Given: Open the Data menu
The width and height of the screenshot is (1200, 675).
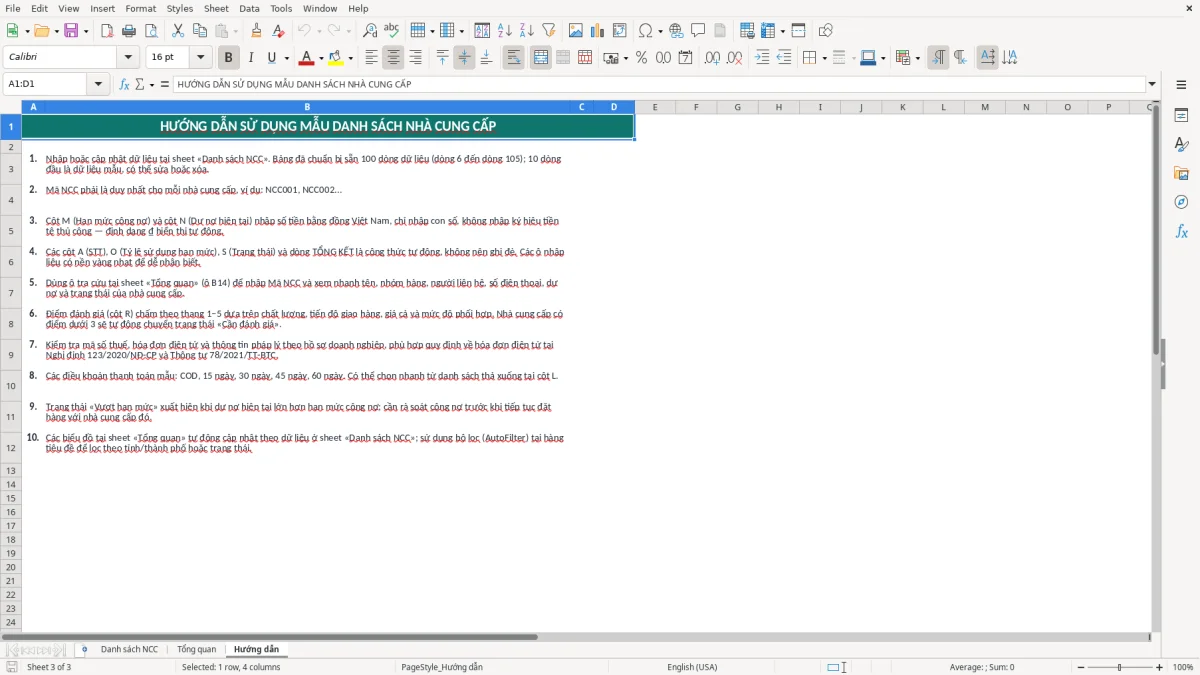Looking at the screenshot, I should 249,8.
